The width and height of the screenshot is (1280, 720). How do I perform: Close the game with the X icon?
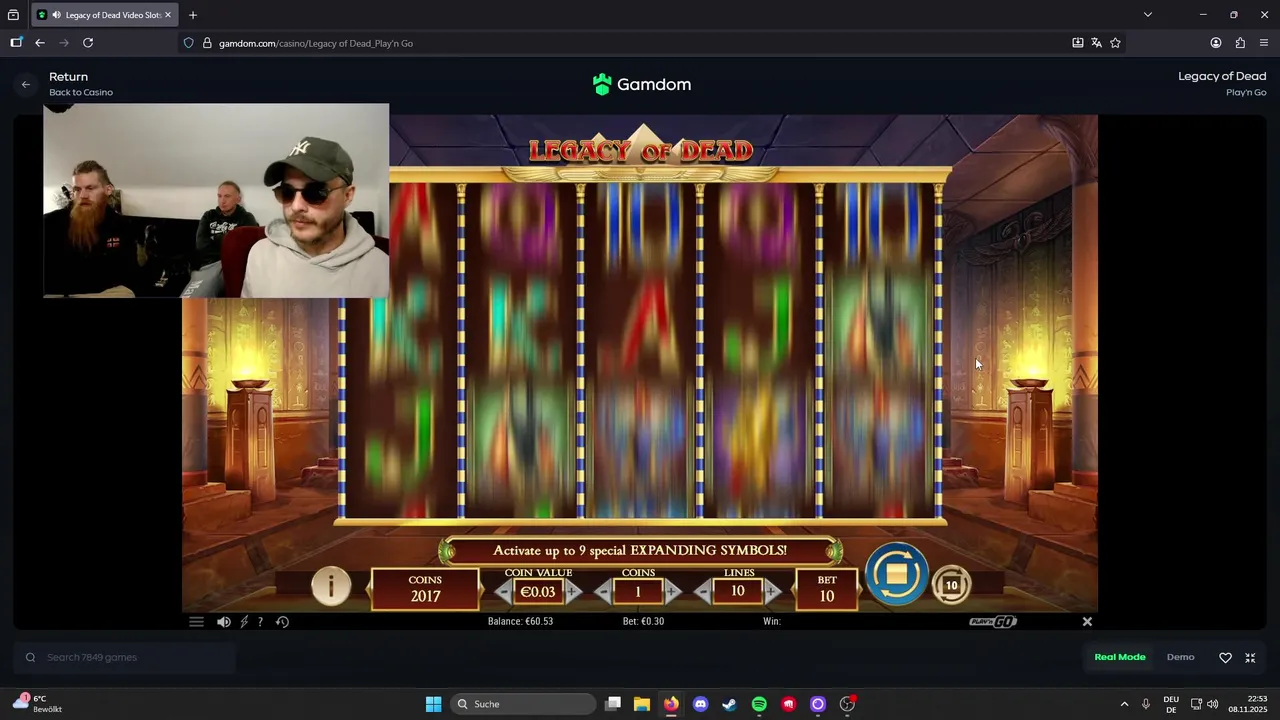pos(1087,621)
